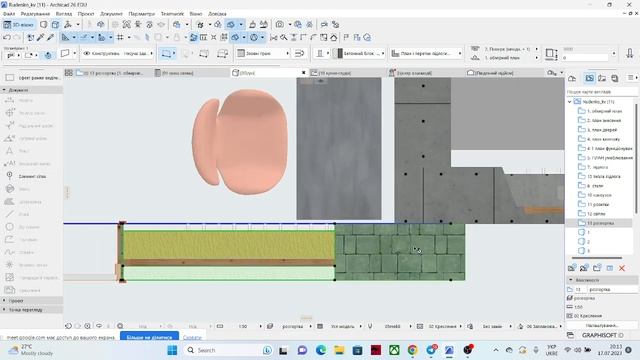Open the Редагування menu
The width and height of the screenshot is (640, 360).
click(35, 13)
